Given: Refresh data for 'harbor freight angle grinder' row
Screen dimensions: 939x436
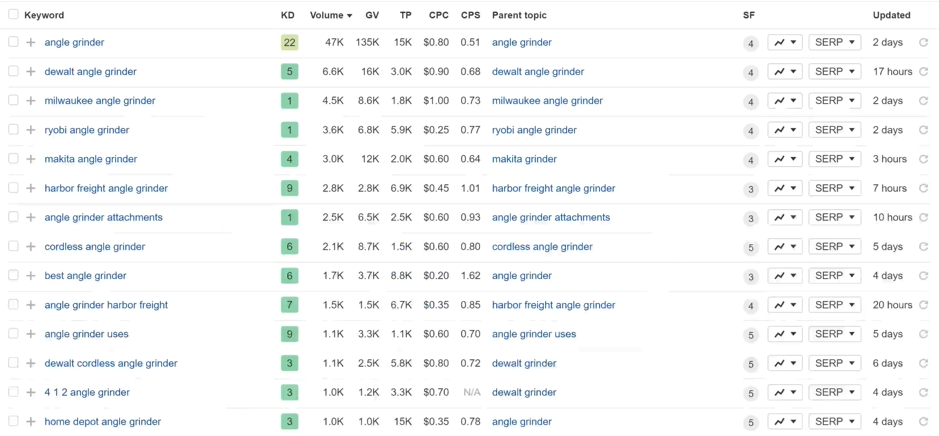Looking at the screenshot, I should [923, 188].
